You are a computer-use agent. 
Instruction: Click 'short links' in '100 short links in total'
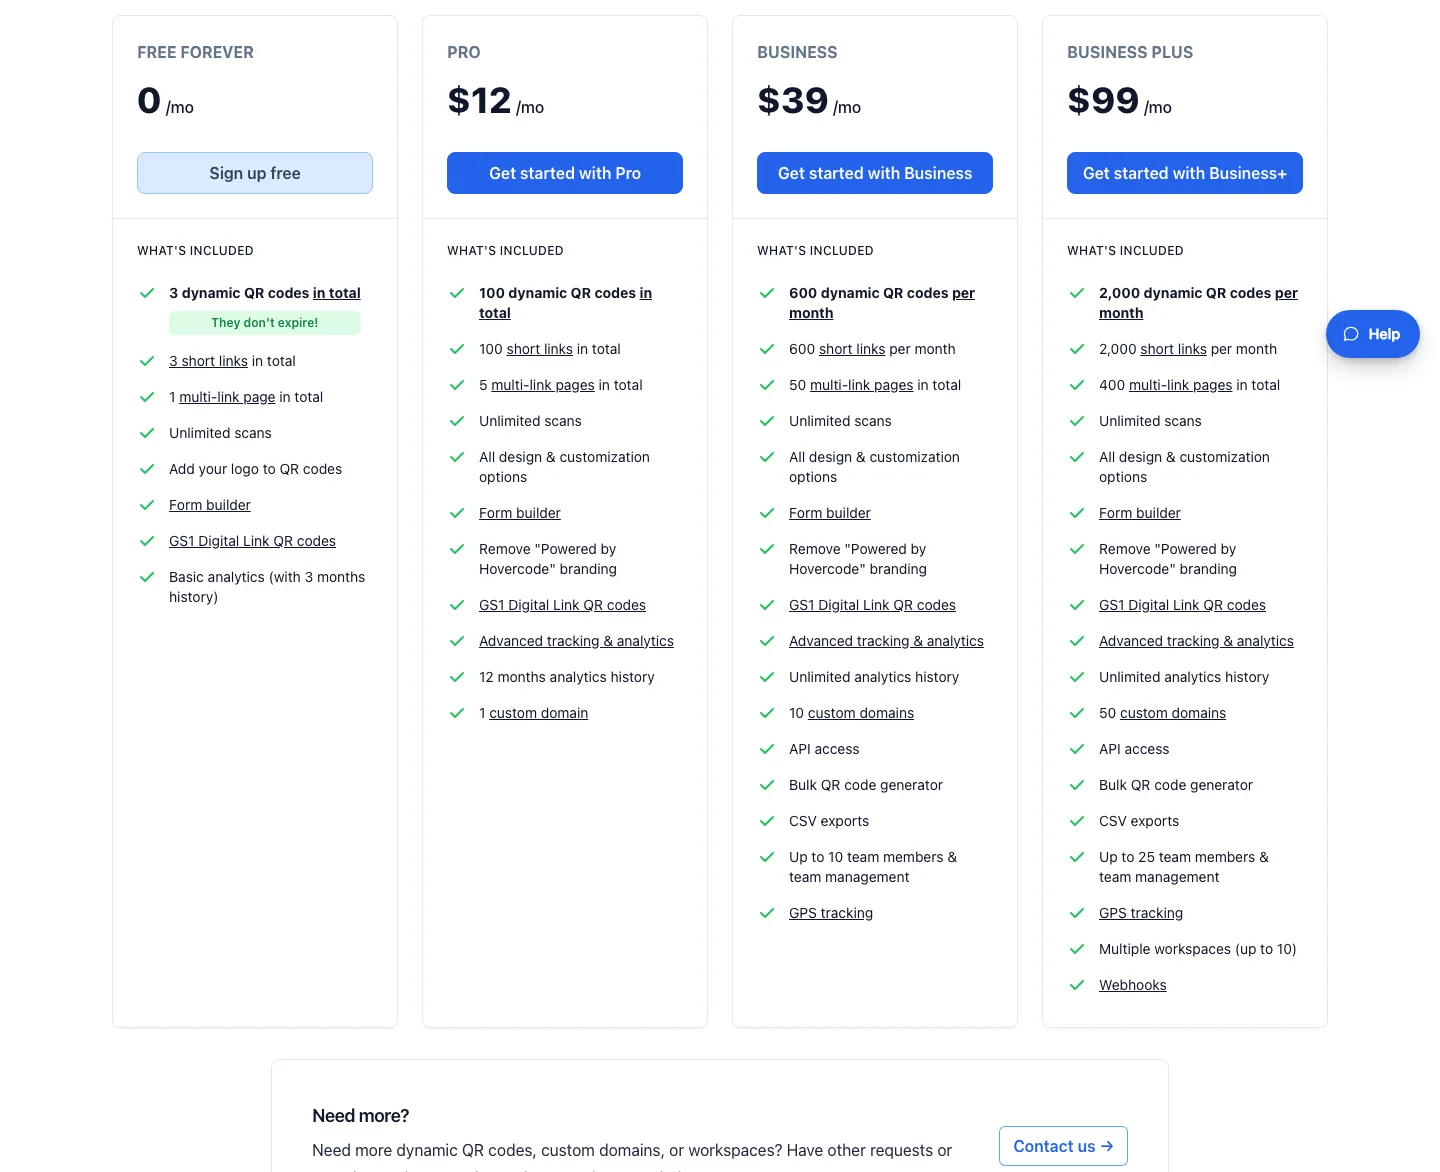pos(540,349)
